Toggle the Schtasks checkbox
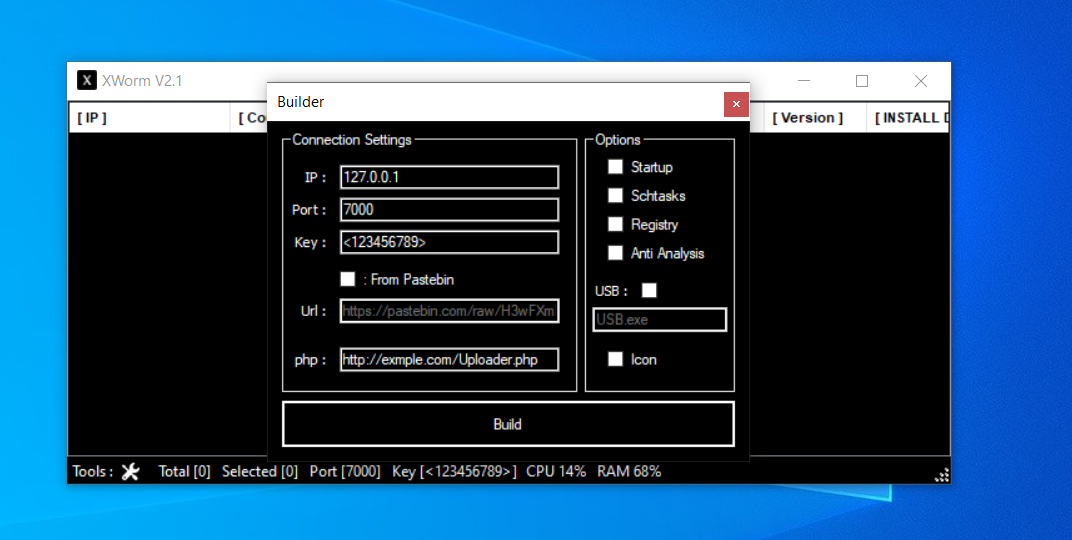 click(x=615, y=195)
